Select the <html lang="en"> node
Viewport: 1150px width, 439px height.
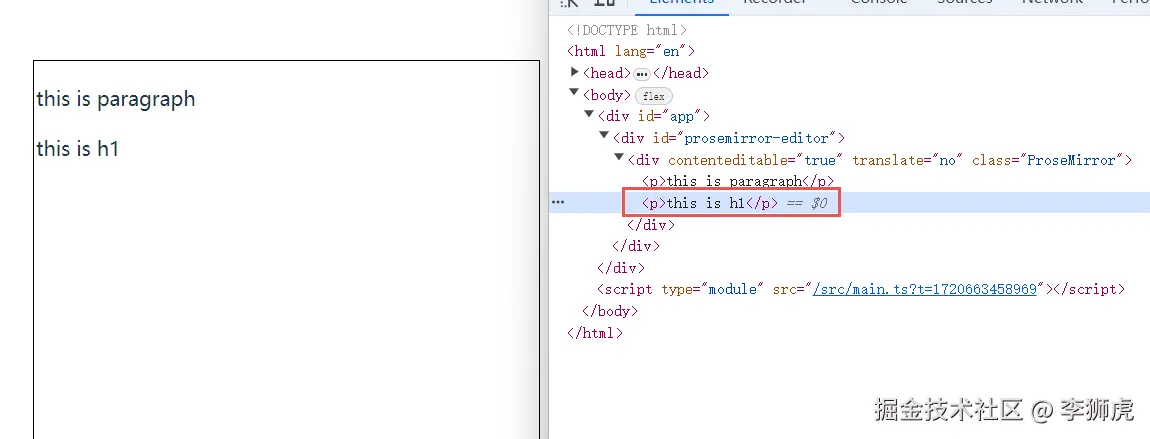631,51
